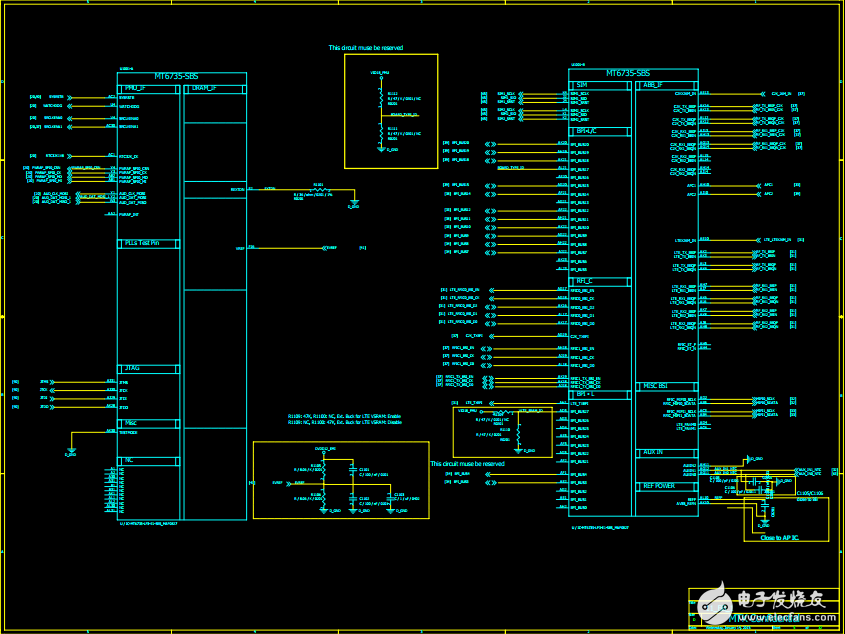Select ground symbol under the Misc TESTMODE wire

click(70, 453)
